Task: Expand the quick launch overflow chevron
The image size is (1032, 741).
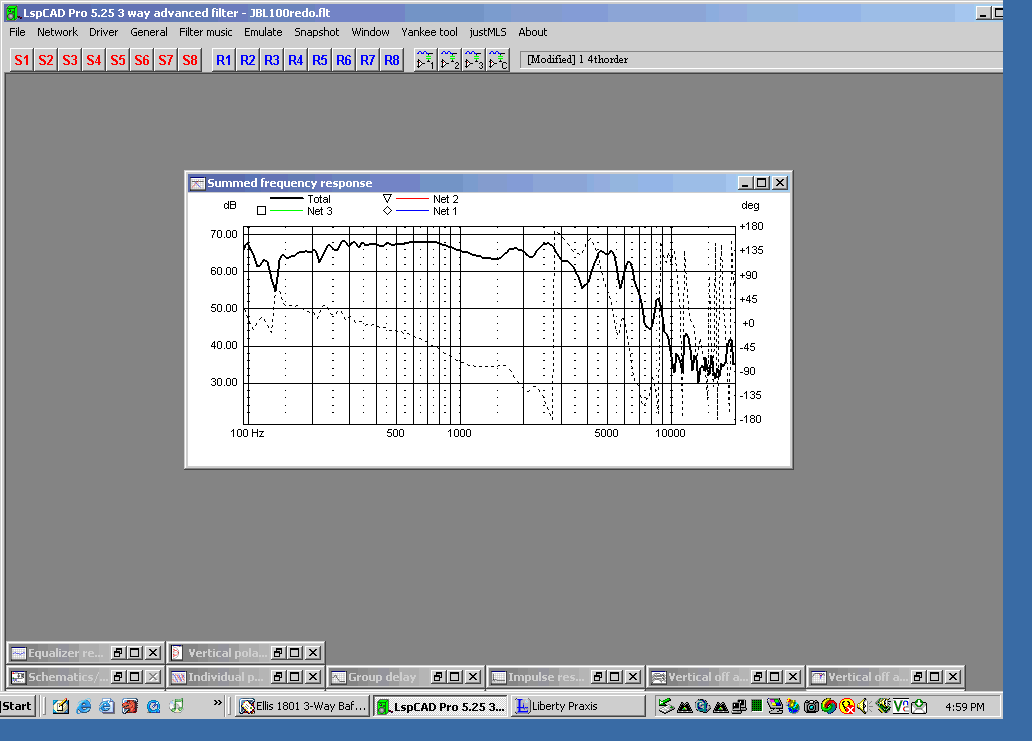Action: click(217, 705)
